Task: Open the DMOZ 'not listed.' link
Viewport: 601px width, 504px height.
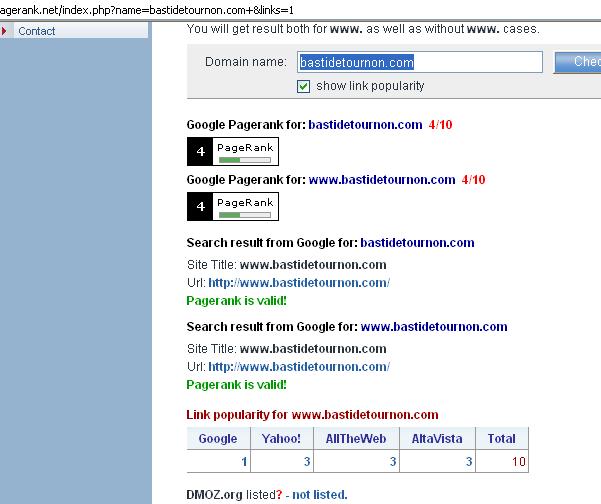Action: (x=320, y=495)
